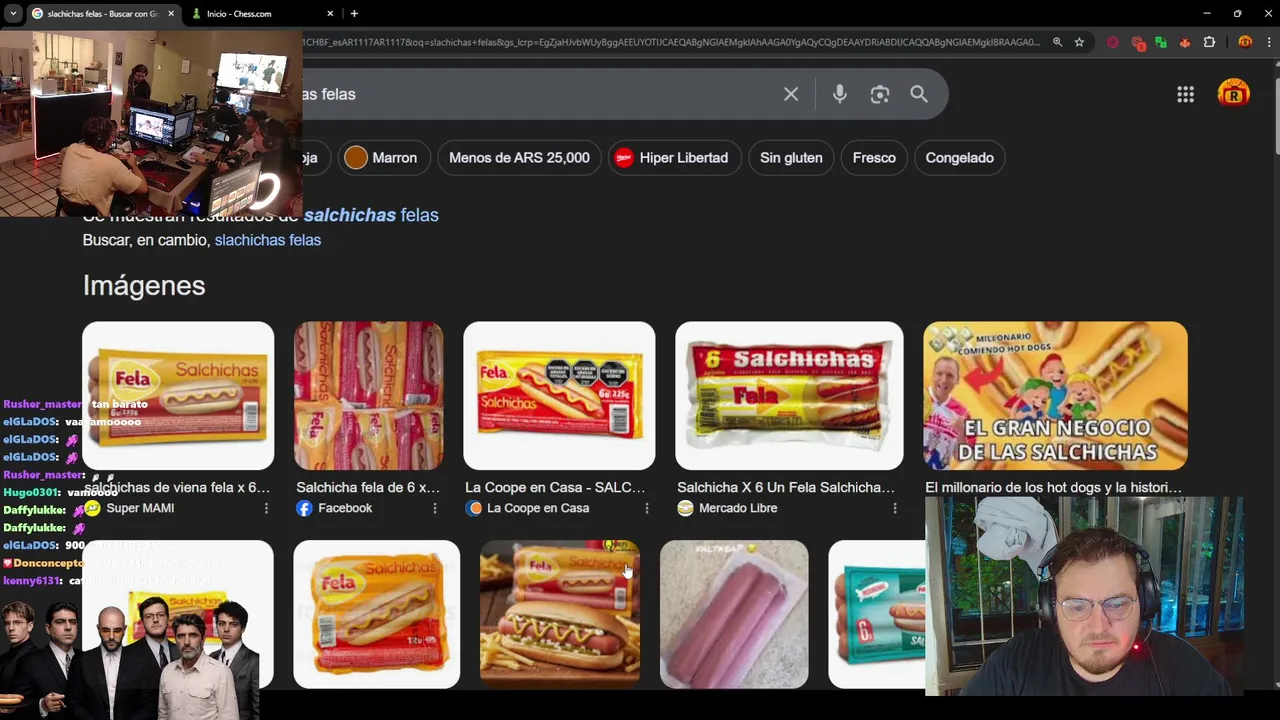
Task: Open Google Lens image search
Action: tap(879, 94)
